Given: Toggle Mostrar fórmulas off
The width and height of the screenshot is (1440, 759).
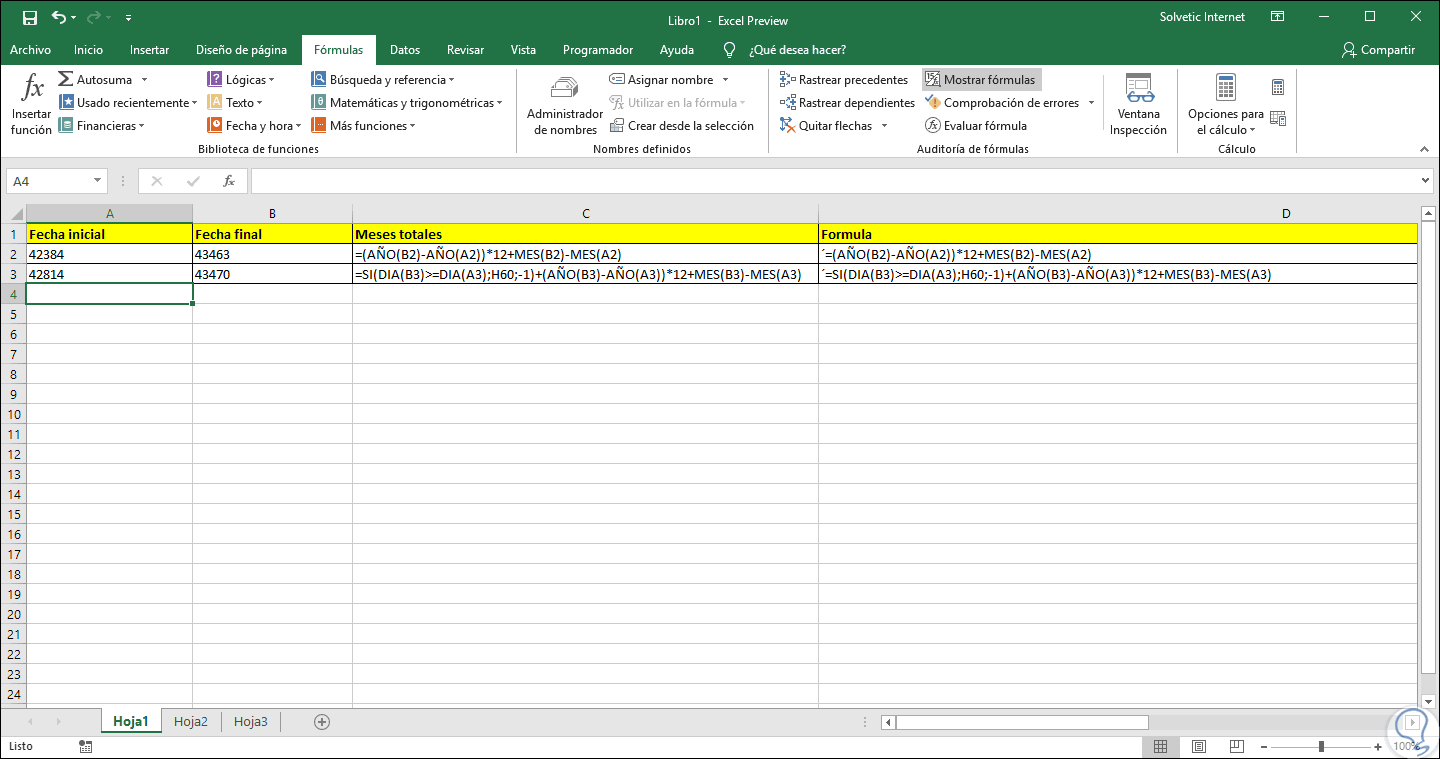Looking at the screenshot, I should point(981,80).
